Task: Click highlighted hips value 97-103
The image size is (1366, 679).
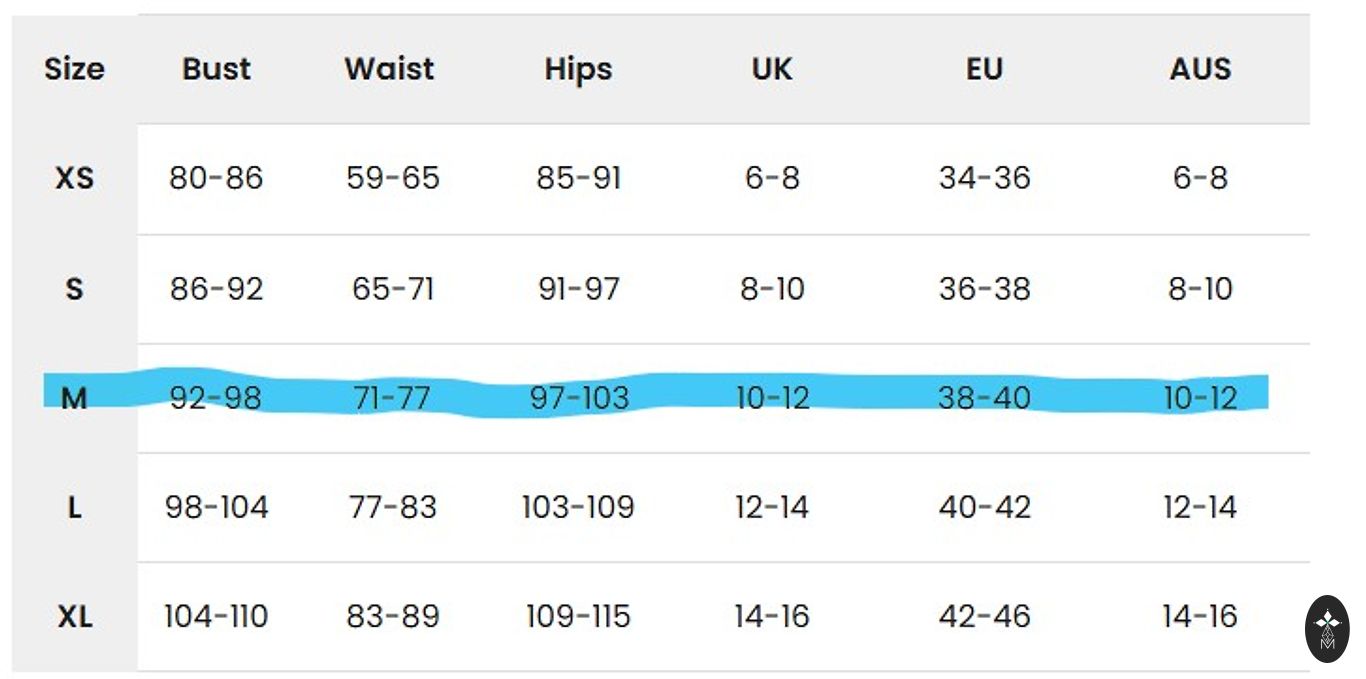Action: pyautogui.click(x=579, y=398)
